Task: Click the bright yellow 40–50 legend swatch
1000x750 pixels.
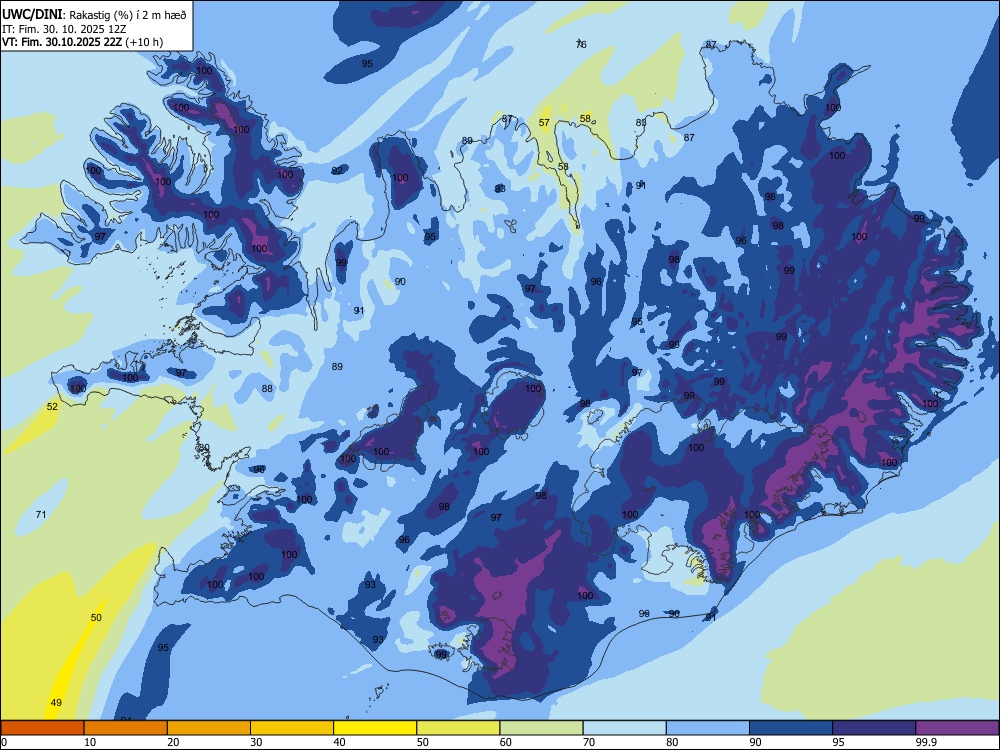Action: coord(375,728)
